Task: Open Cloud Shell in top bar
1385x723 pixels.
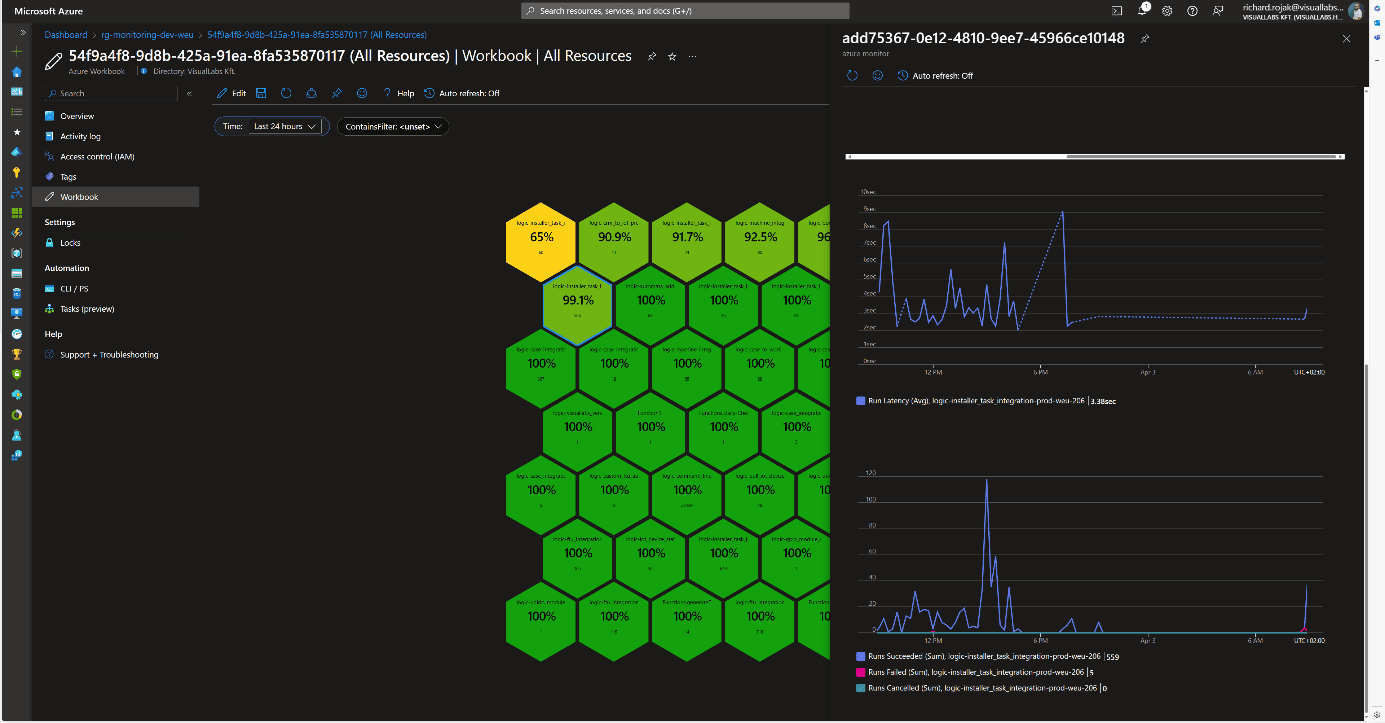Action: [1117, 10]
